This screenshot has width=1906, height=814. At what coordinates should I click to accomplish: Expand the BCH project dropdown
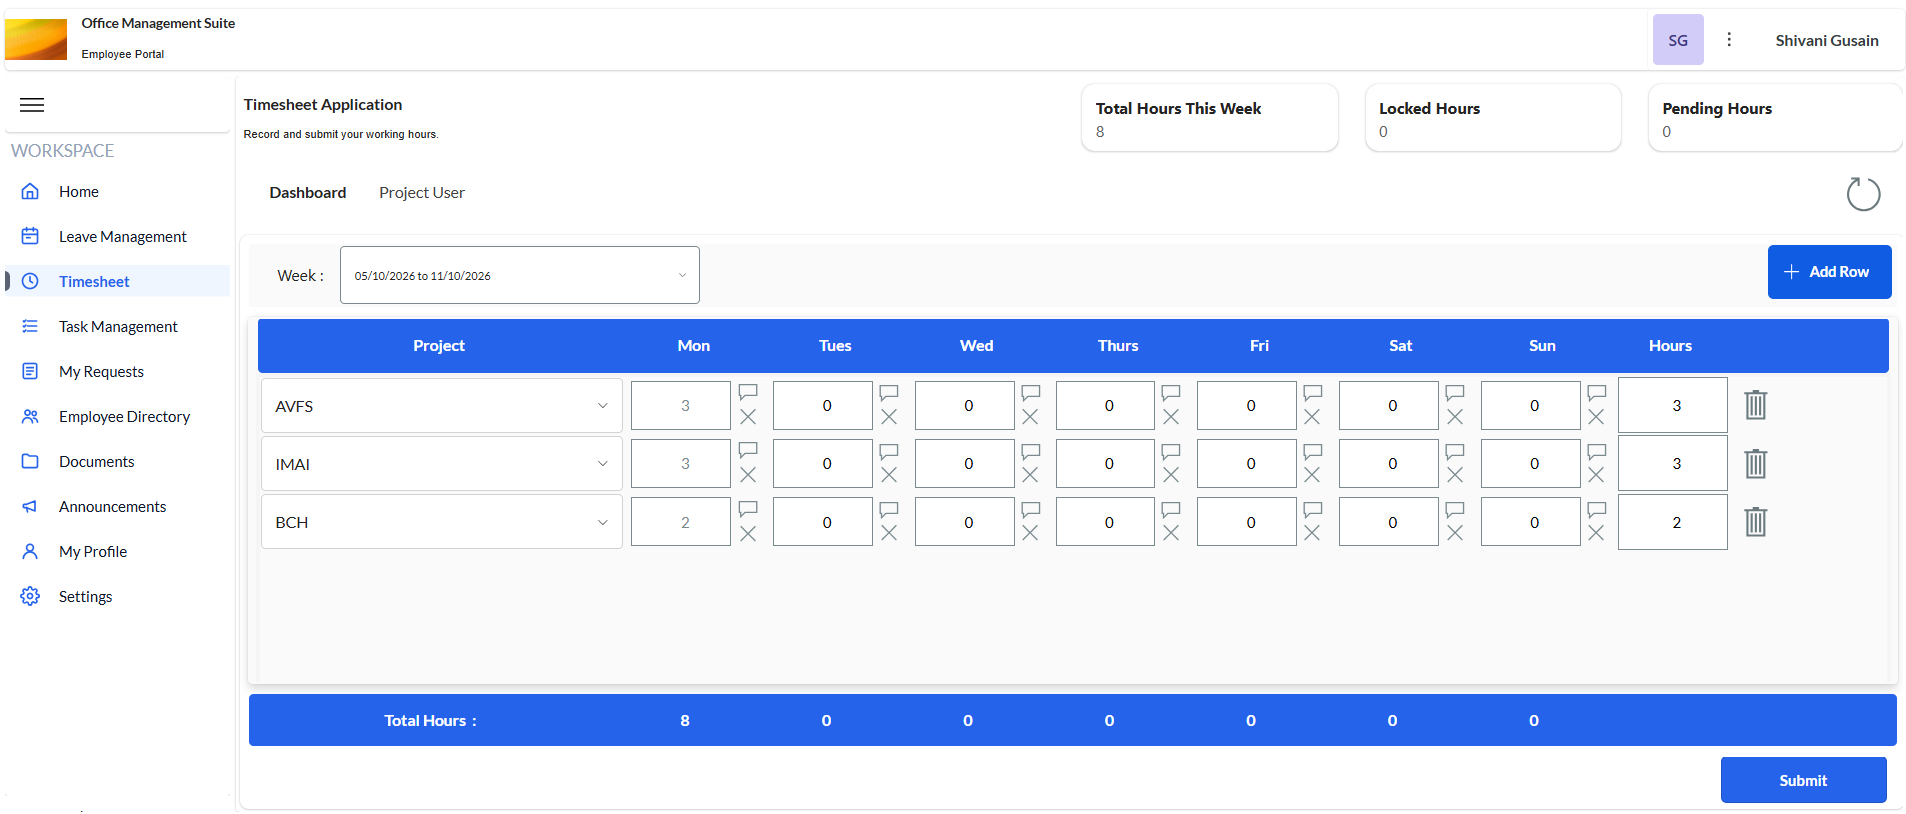click(x=442, y=522)
